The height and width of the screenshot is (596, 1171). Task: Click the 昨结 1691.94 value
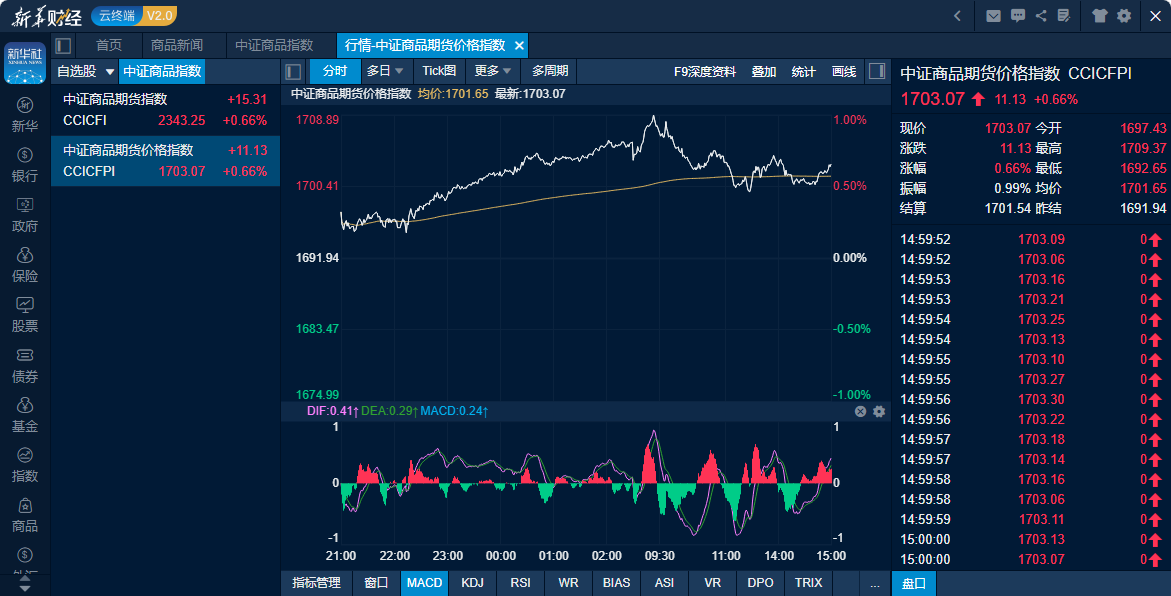[1143, 208]
